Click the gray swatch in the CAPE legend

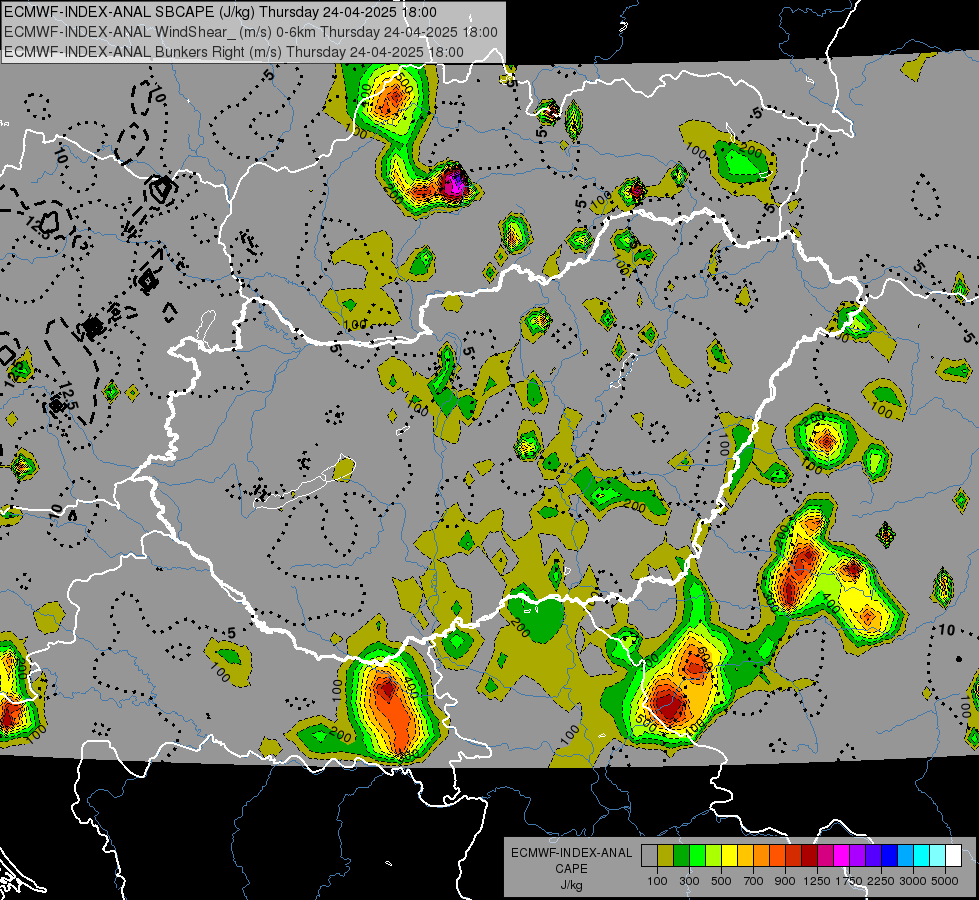pos(649,855)
